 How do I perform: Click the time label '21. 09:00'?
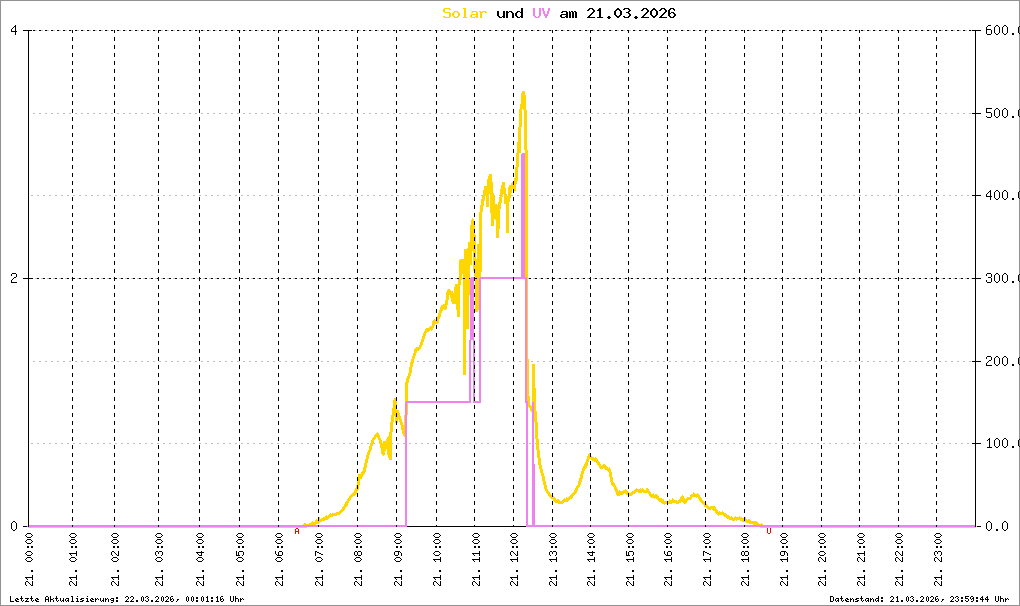[397, 559]
